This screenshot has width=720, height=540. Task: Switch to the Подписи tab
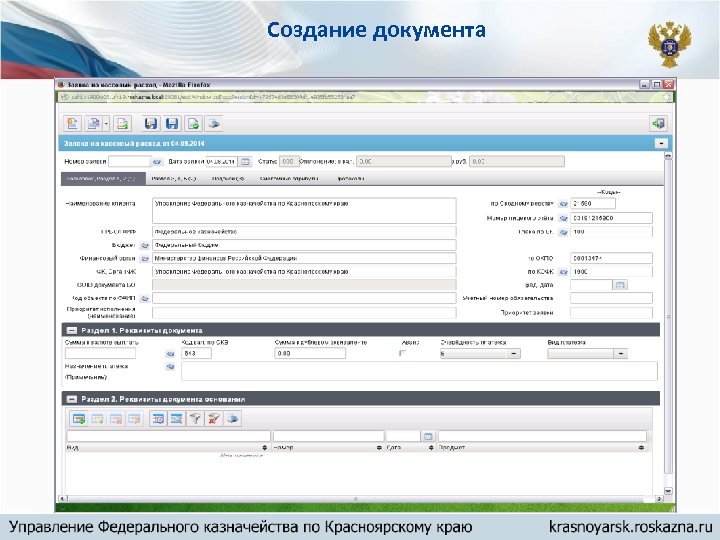point(228,179)
